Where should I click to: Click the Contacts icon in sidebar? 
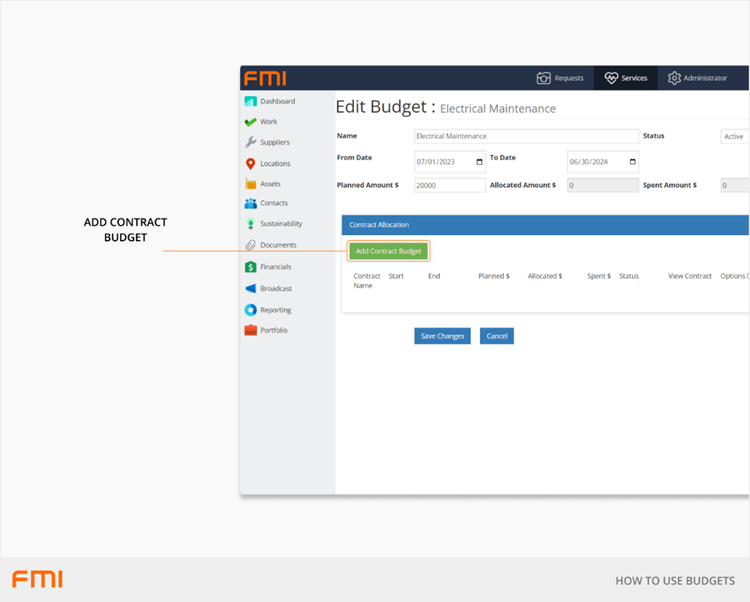tap(251, 203)
